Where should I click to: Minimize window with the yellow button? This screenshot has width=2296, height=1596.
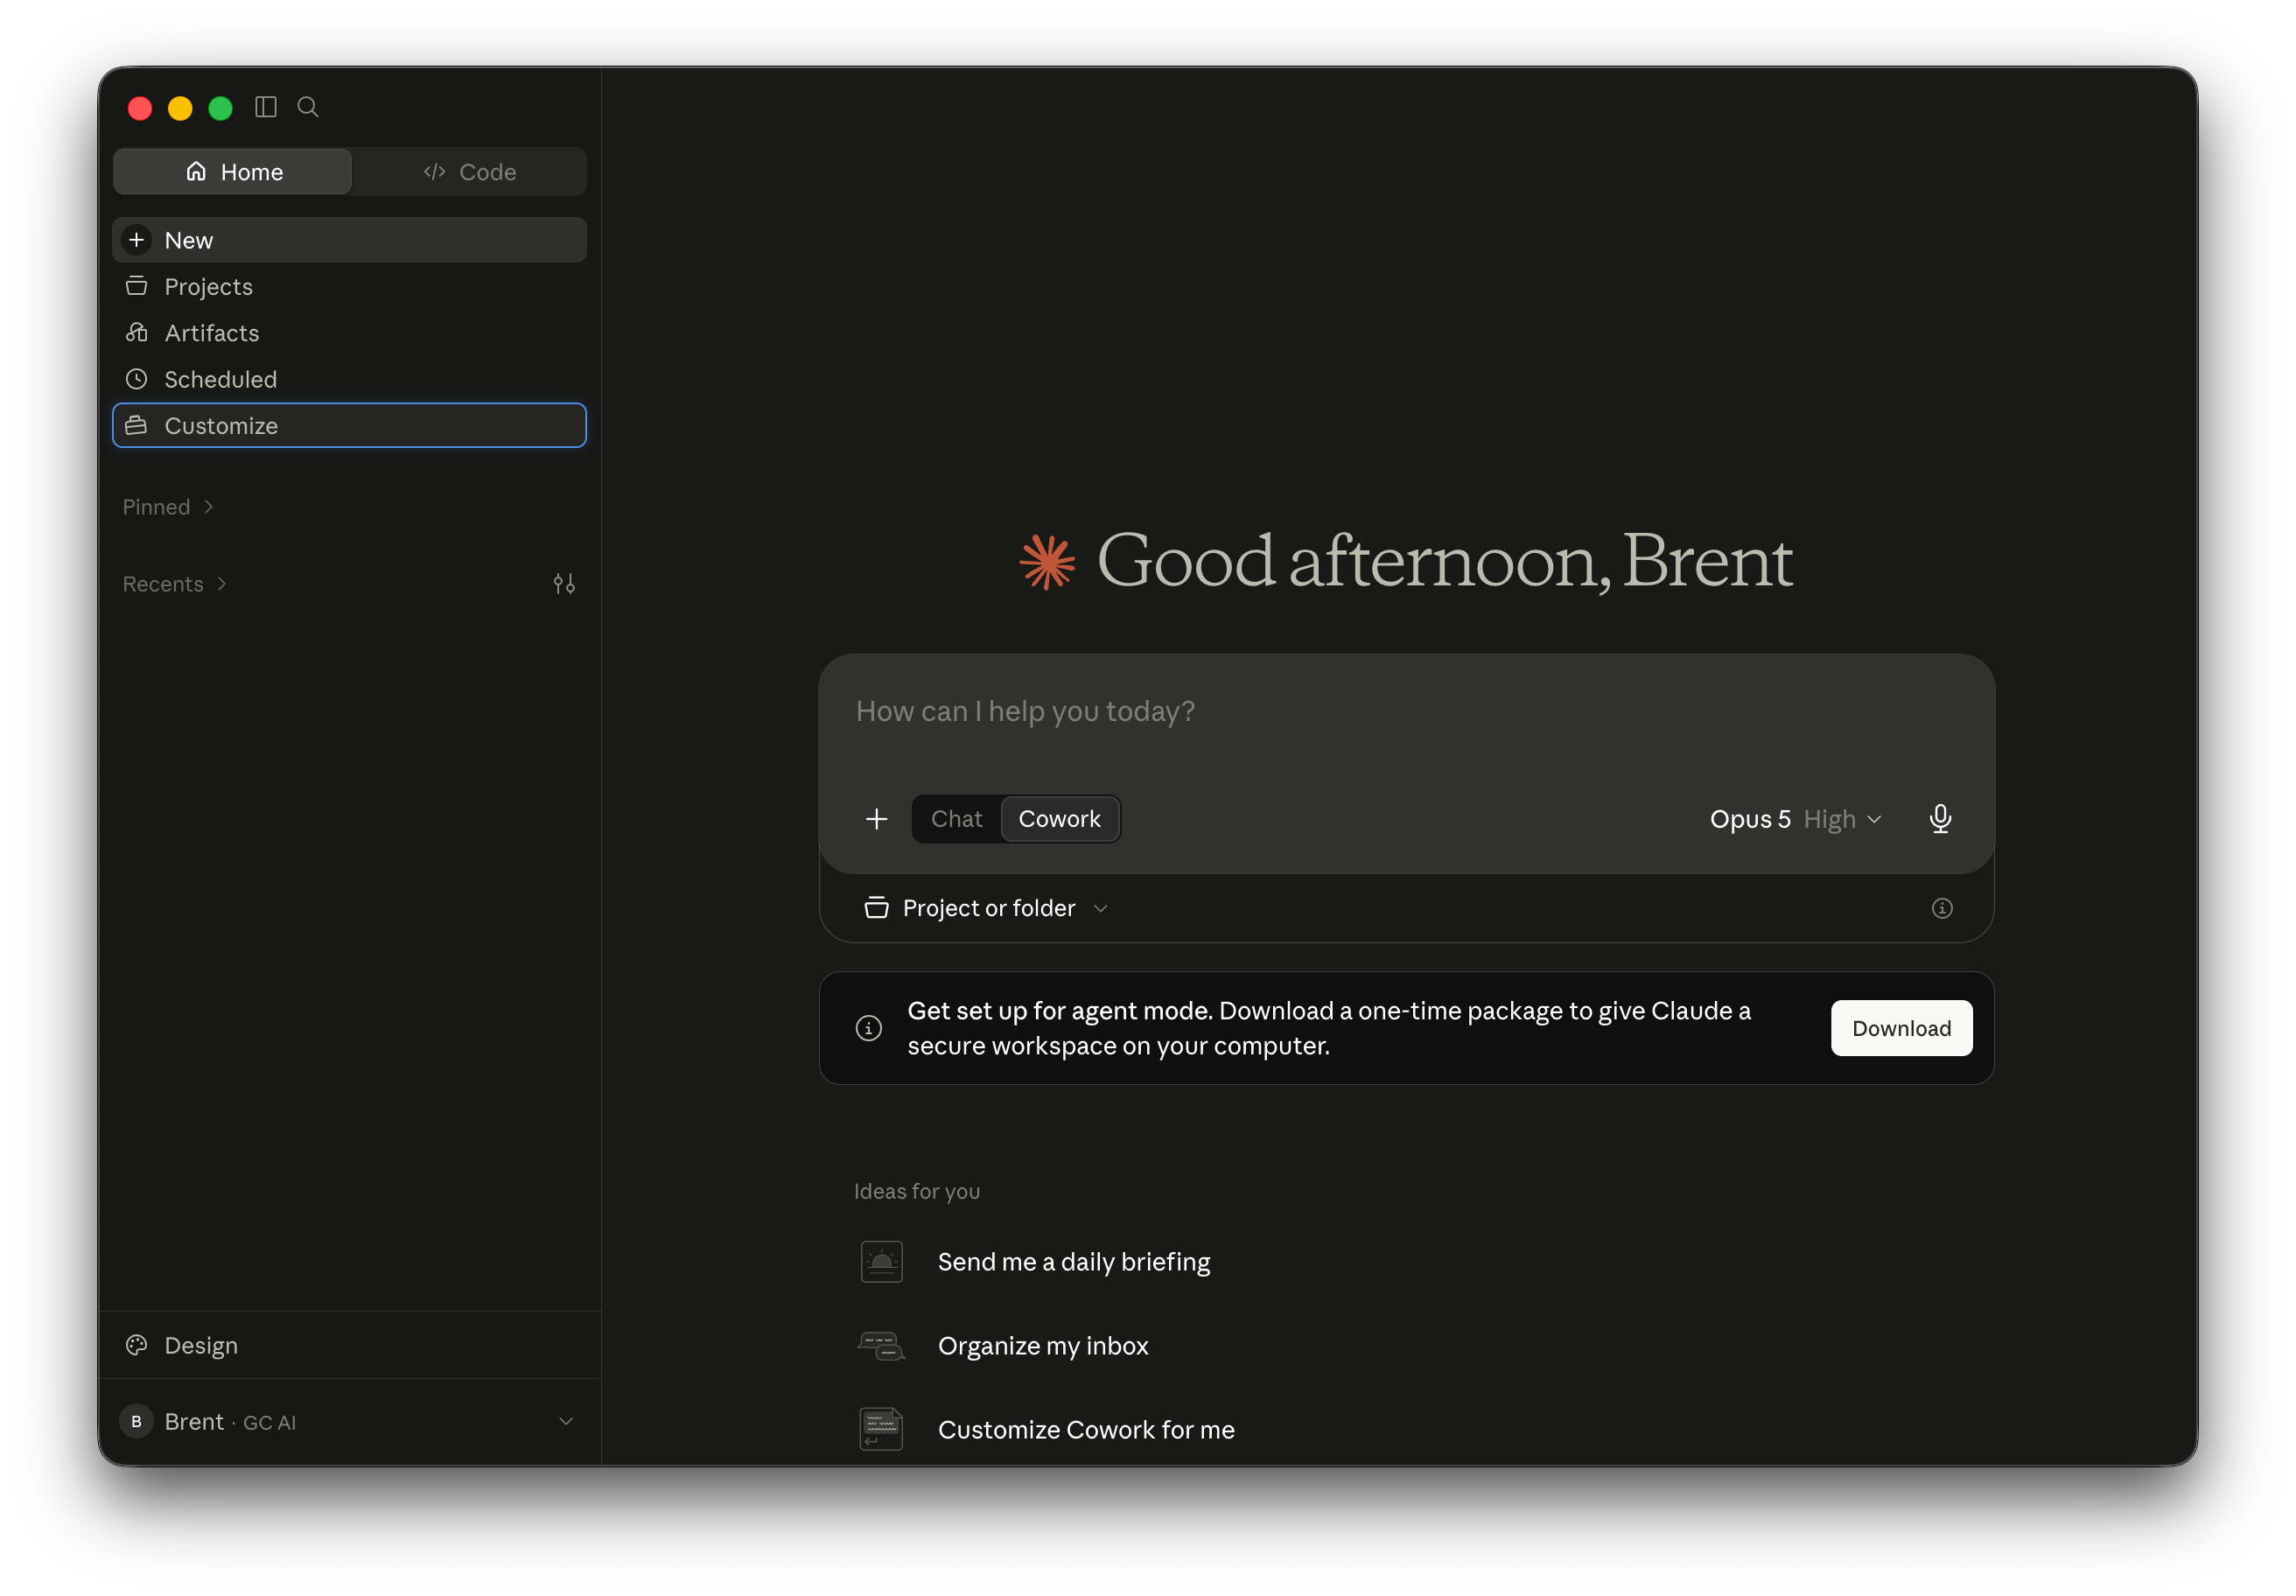click(180, 108)
